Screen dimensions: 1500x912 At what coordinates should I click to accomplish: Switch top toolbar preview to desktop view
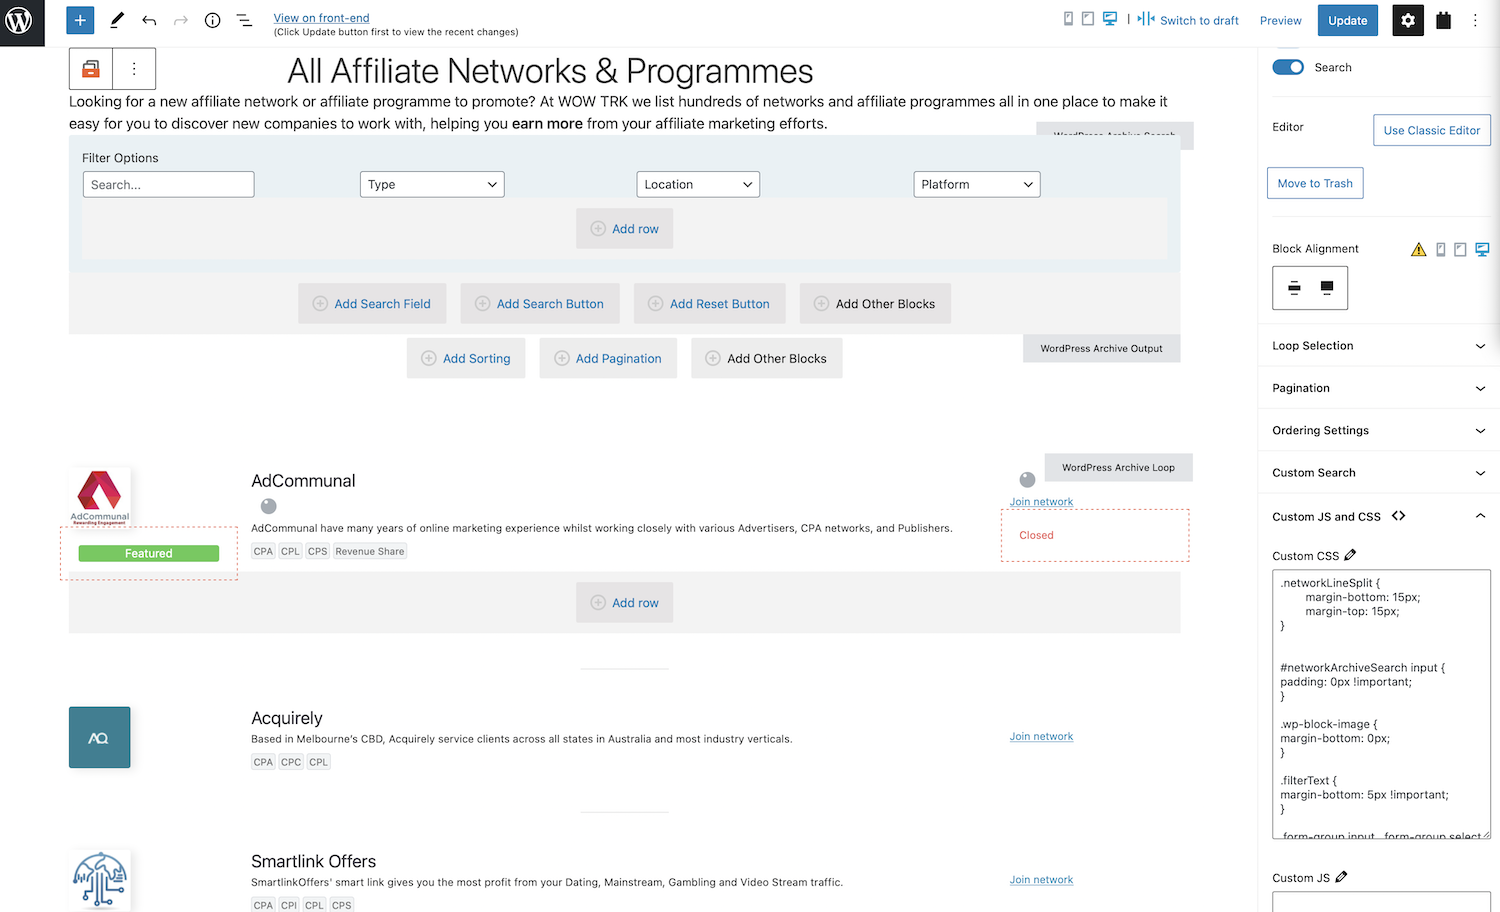[1110, 19]
